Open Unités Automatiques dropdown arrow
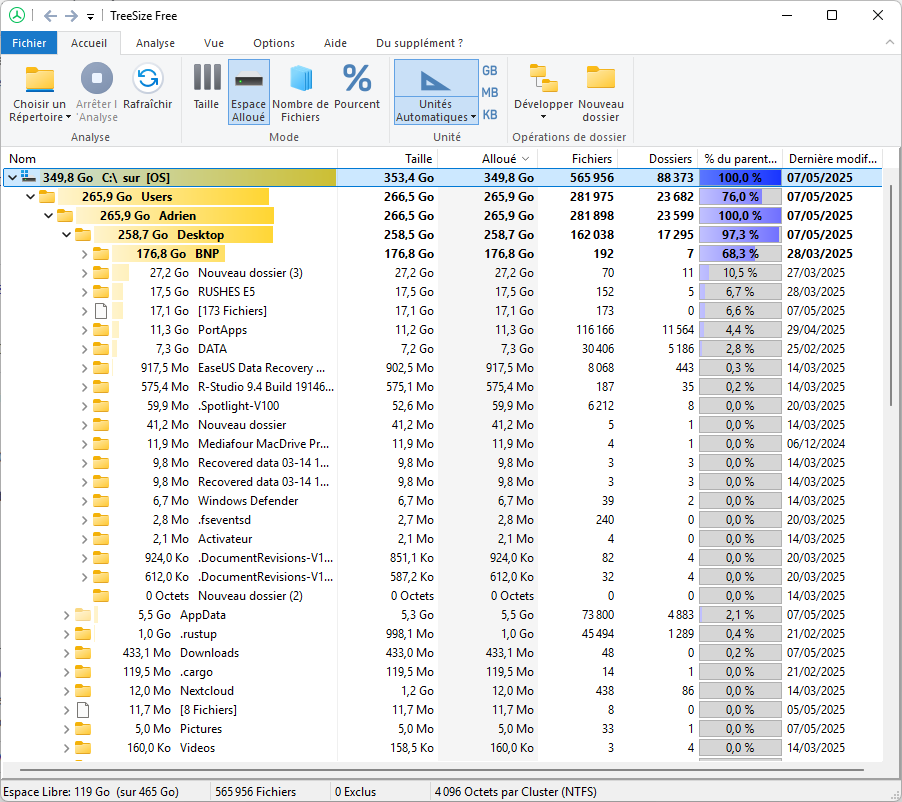902x802 pixels. click(x=473, y=117)
